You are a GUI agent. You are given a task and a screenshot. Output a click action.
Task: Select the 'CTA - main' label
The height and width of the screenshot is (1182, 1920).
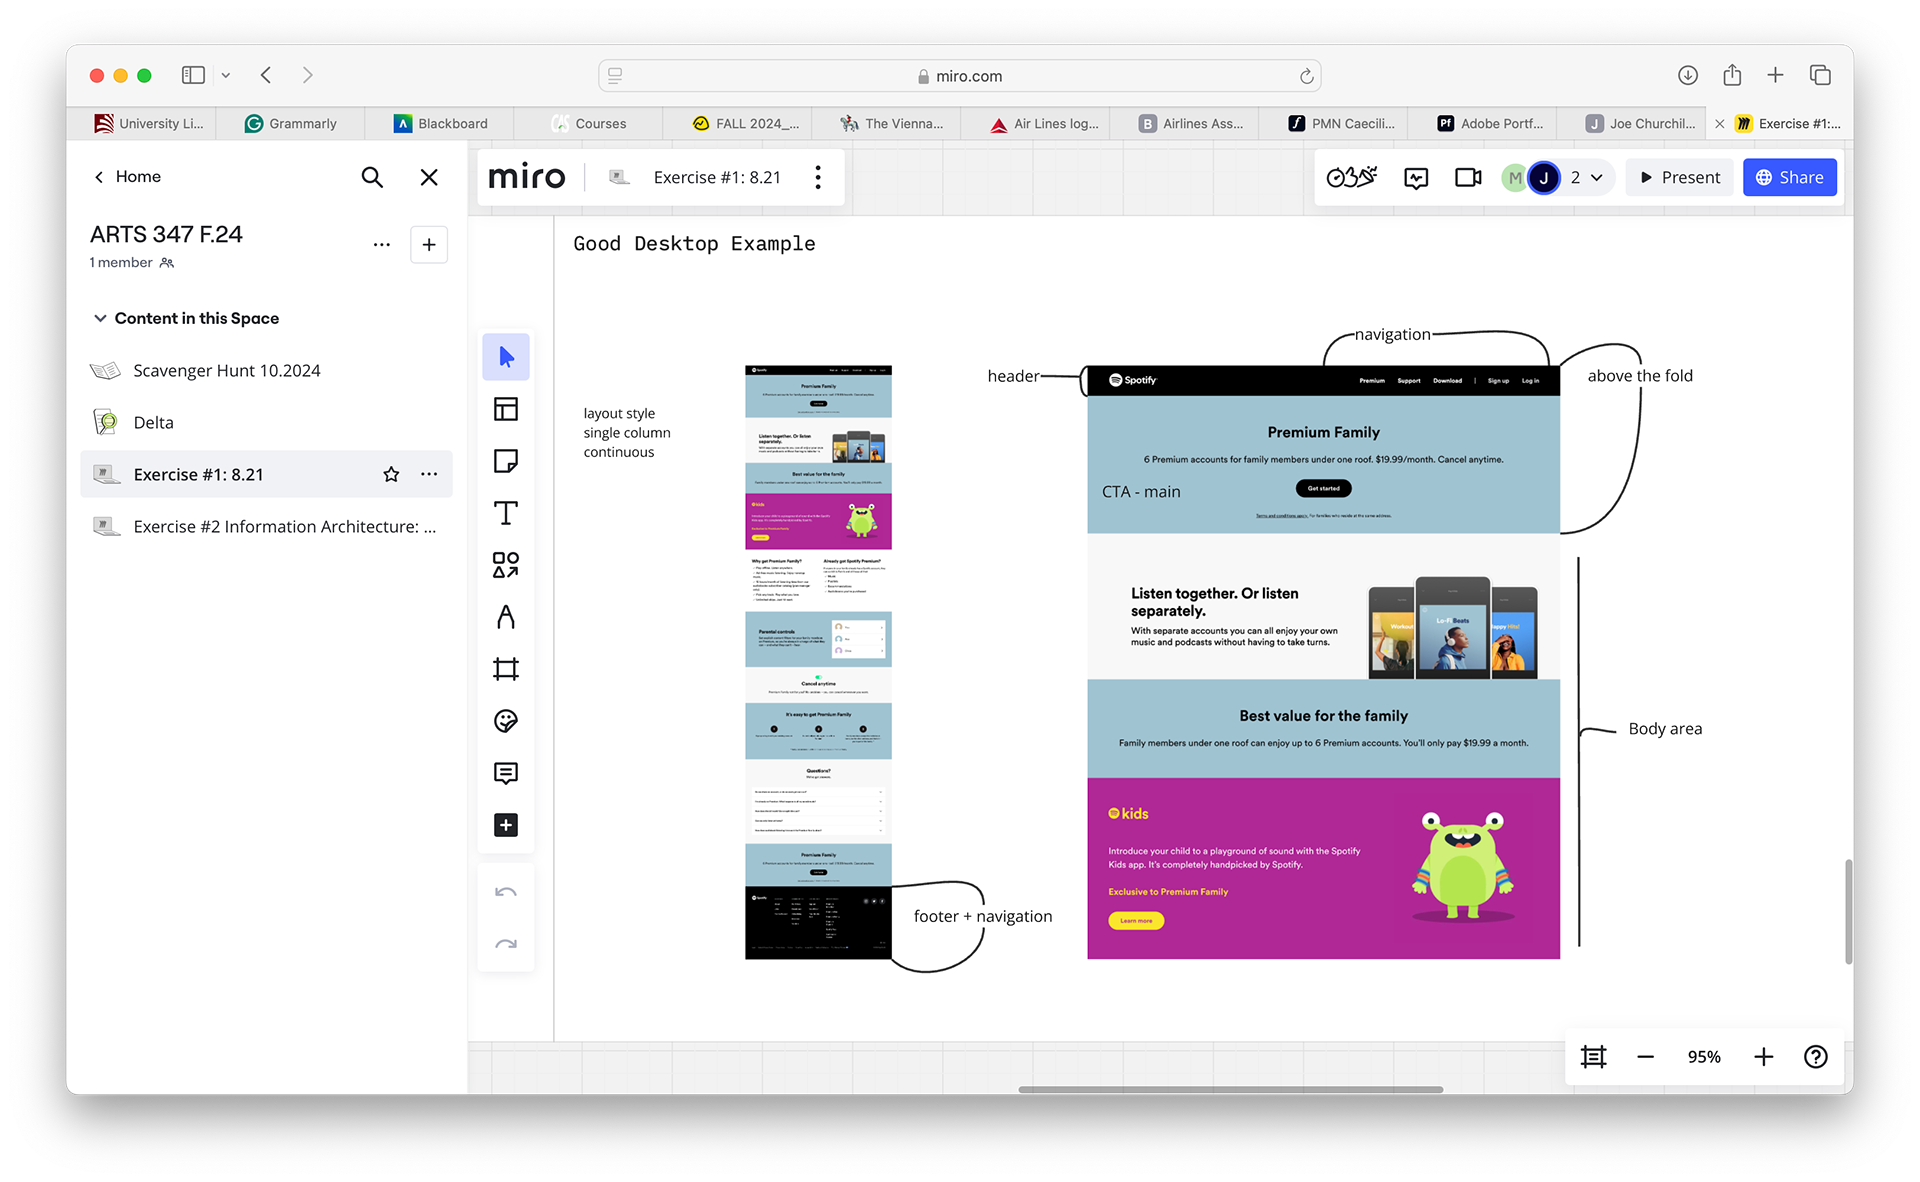(1141, 492)
